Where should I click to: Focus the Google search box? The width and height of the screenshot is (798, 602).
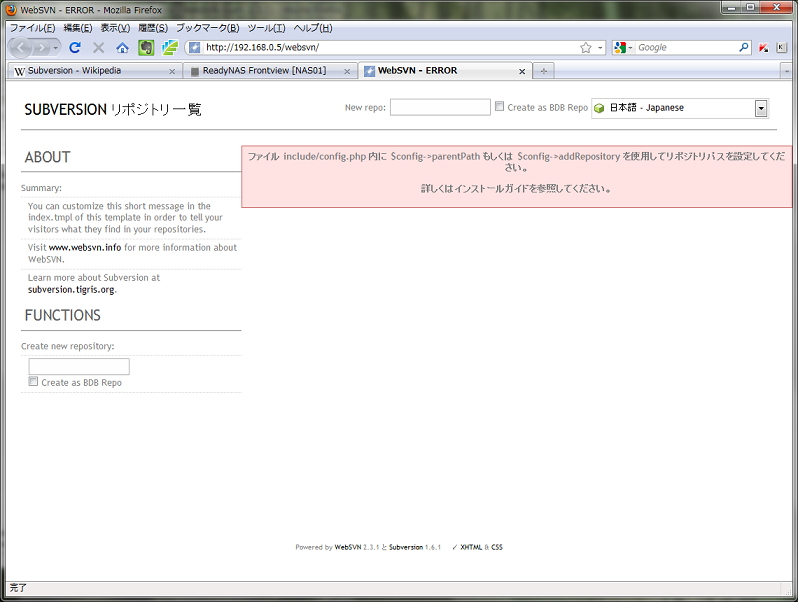(686, 48)
